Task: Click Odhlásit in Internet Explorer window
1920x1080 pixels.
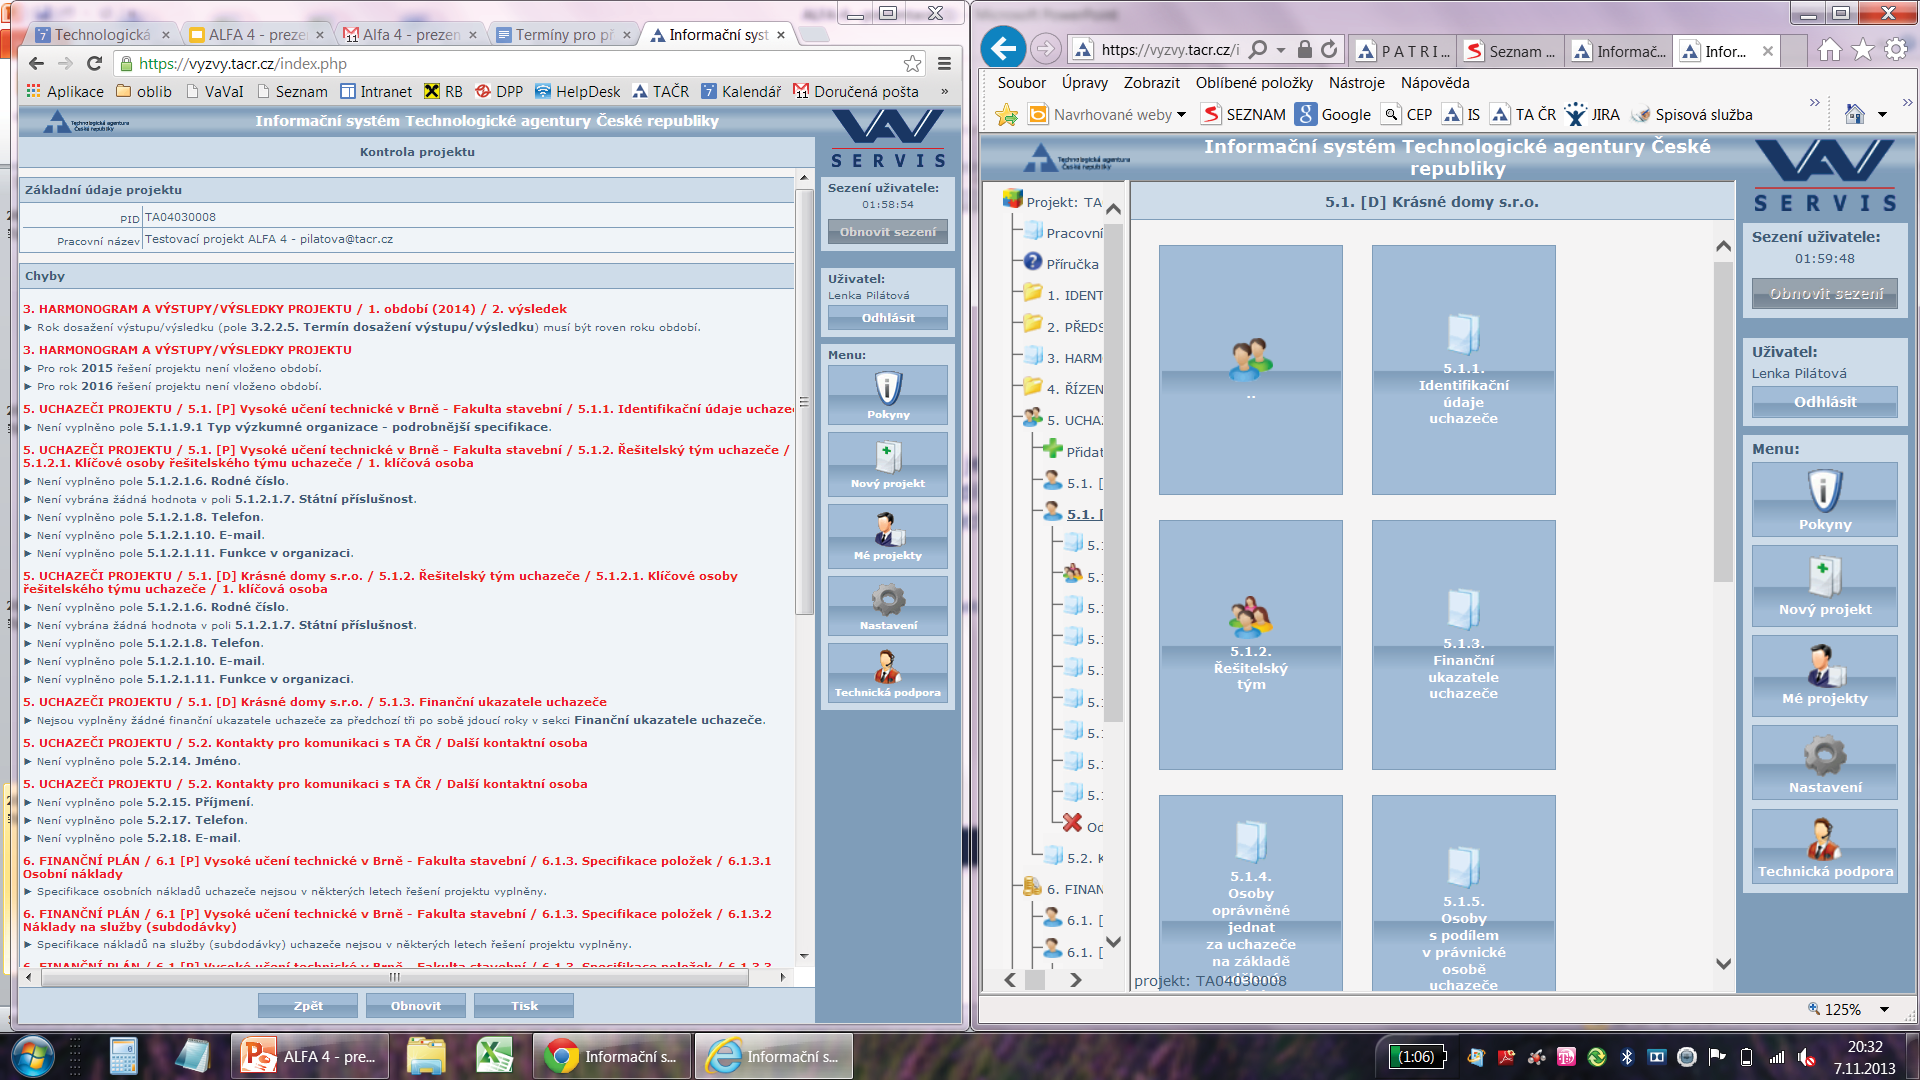Action: 1825,402
